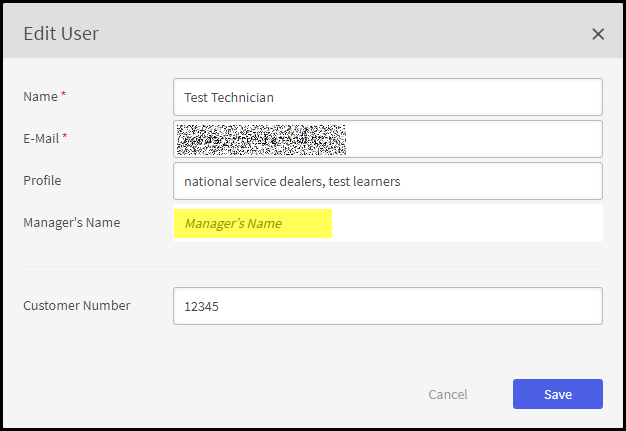Image resolution: width=626 pixels, height=431 pixels.
Task: Click the blurred email address text
Action: (x=261, y=139)
